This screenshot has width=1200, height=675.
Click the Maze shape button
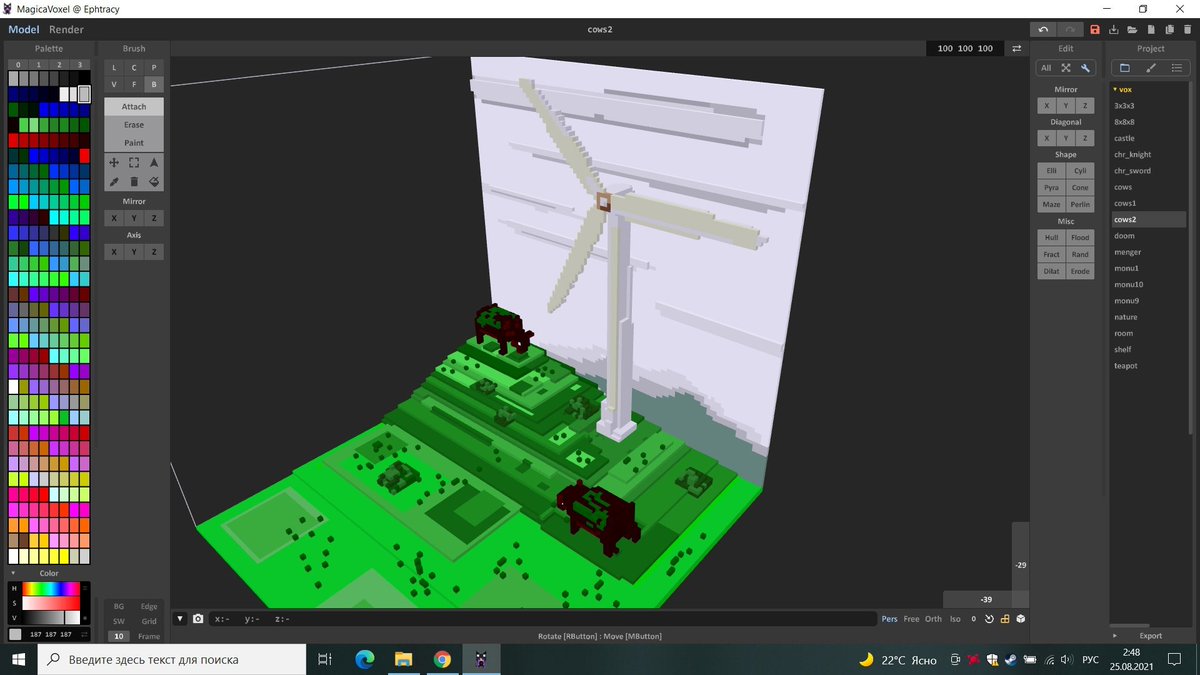(1052, 204)
